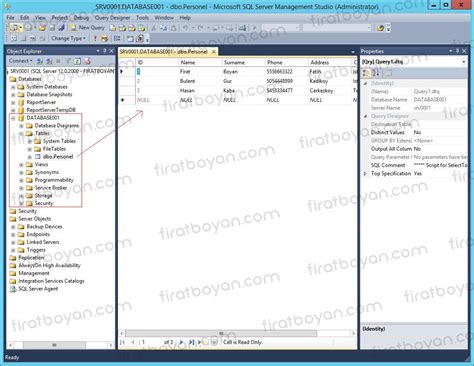The height and width of the screenshot is (366, 474).
Task: Expand the Top Specification property
Action: (x=365, y=174)
